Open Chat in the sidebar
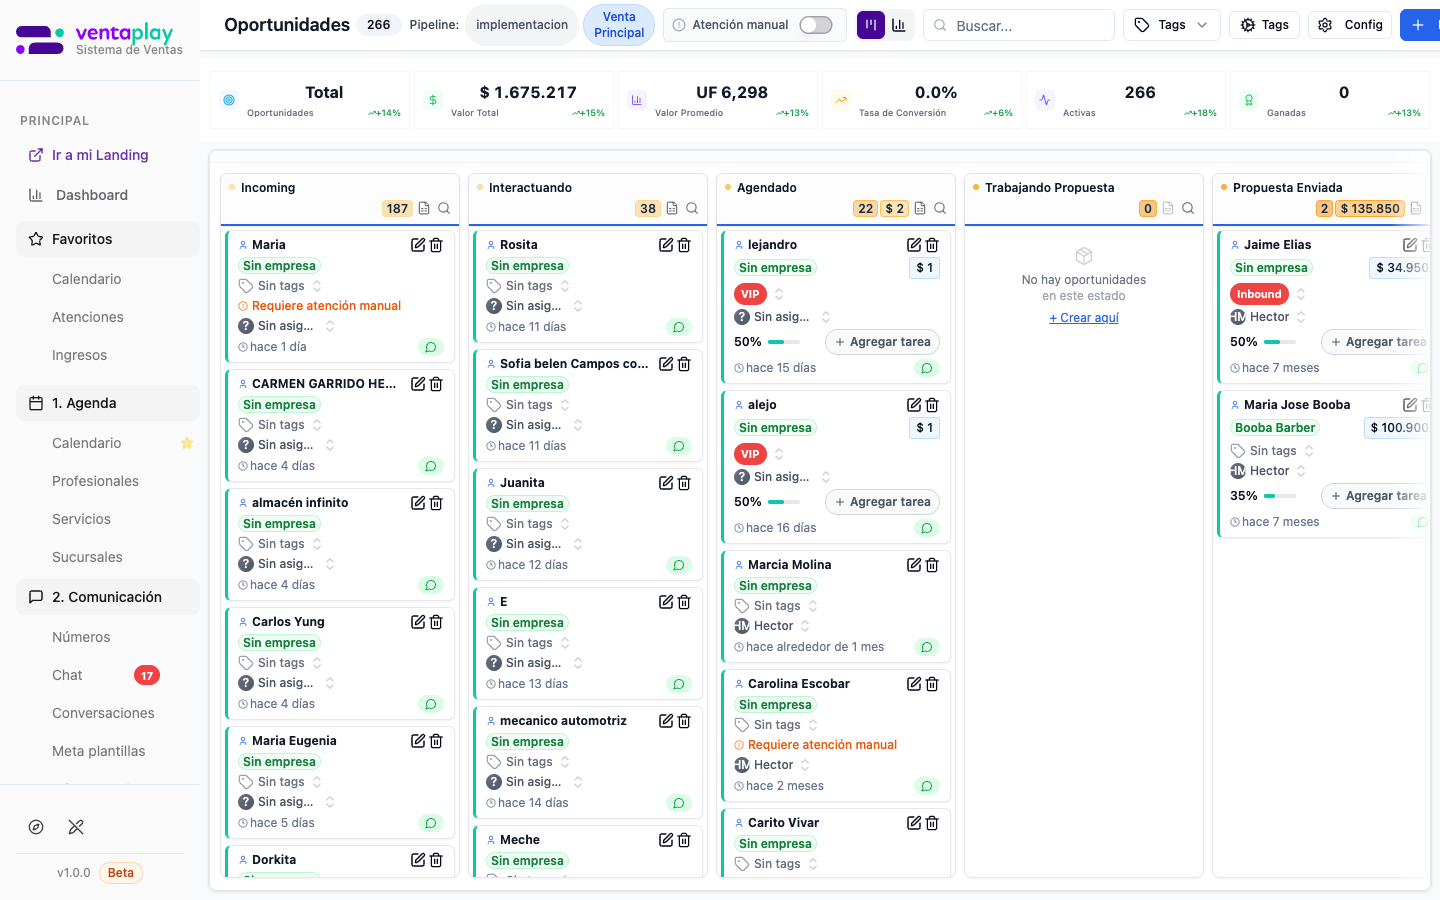The image size is (1440, 900). click(68, 675)
